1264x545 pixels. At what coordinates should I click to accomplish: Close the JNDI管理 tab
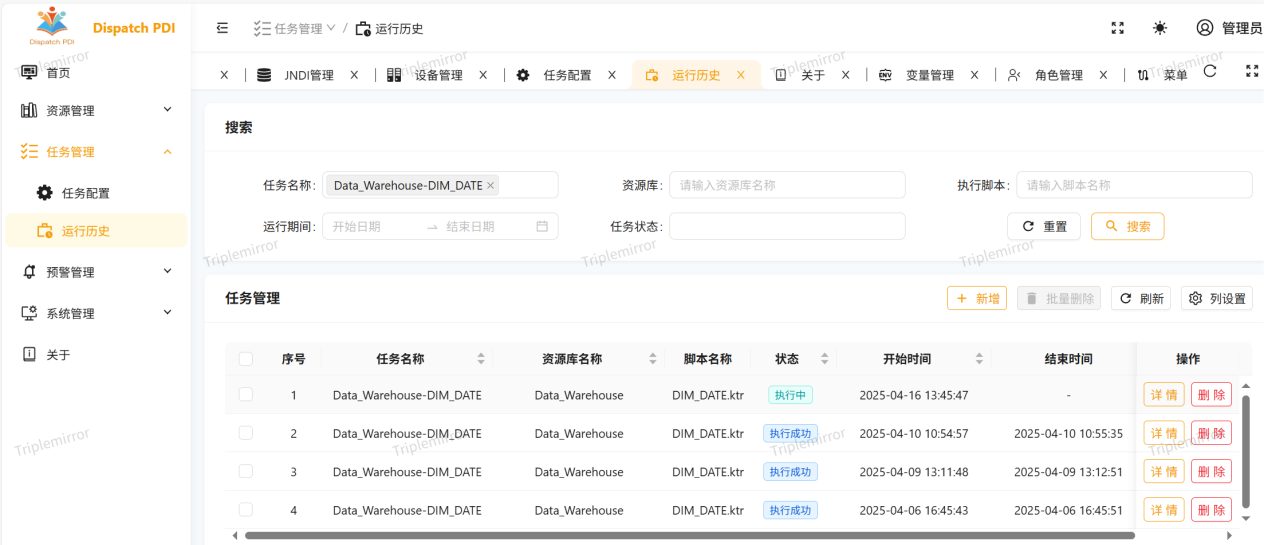pyautogui.click(x=354, y=75)
